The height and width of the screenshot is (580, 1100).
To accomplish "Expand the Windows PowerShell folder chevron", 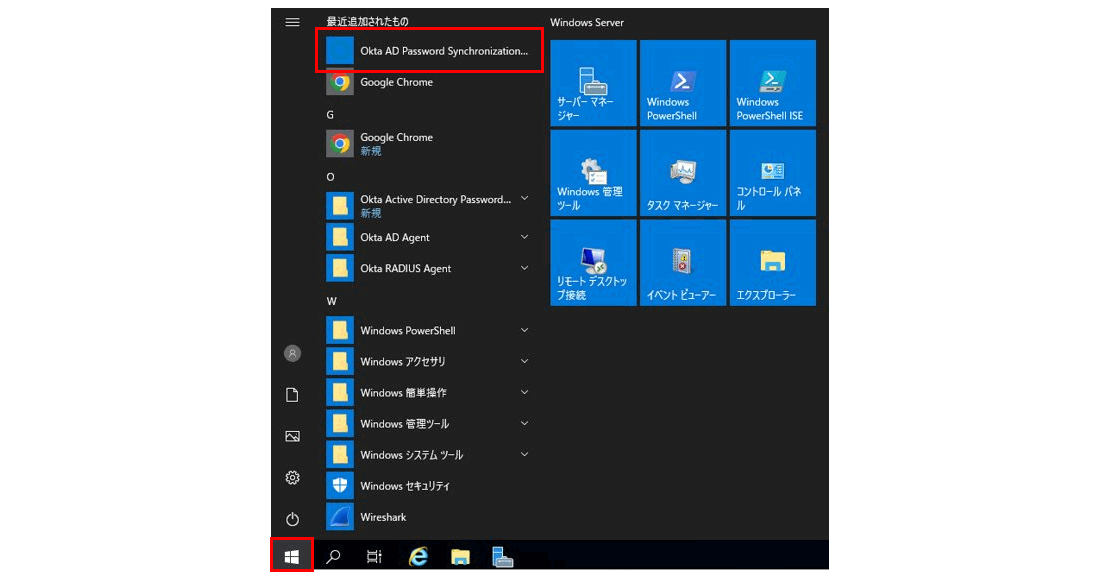I will [x=524, y=330].
